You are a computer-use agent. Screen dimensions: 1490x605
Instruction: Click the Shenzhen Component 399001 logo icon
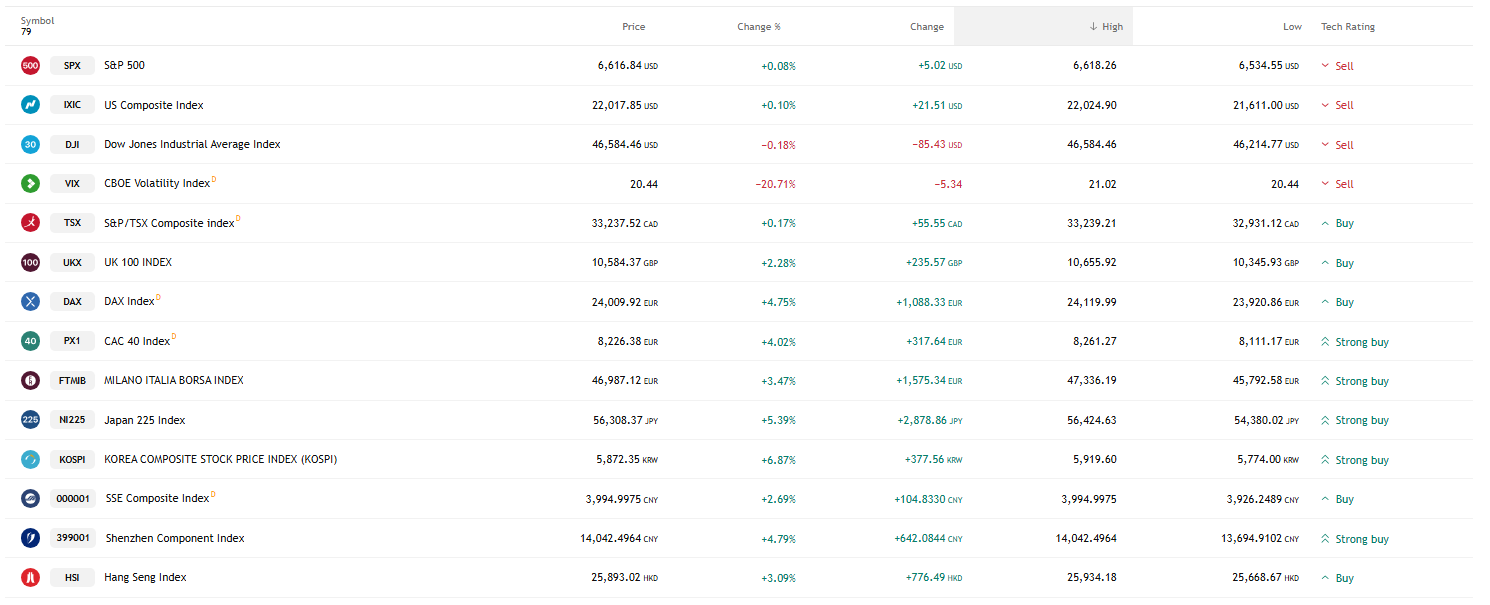30,538
